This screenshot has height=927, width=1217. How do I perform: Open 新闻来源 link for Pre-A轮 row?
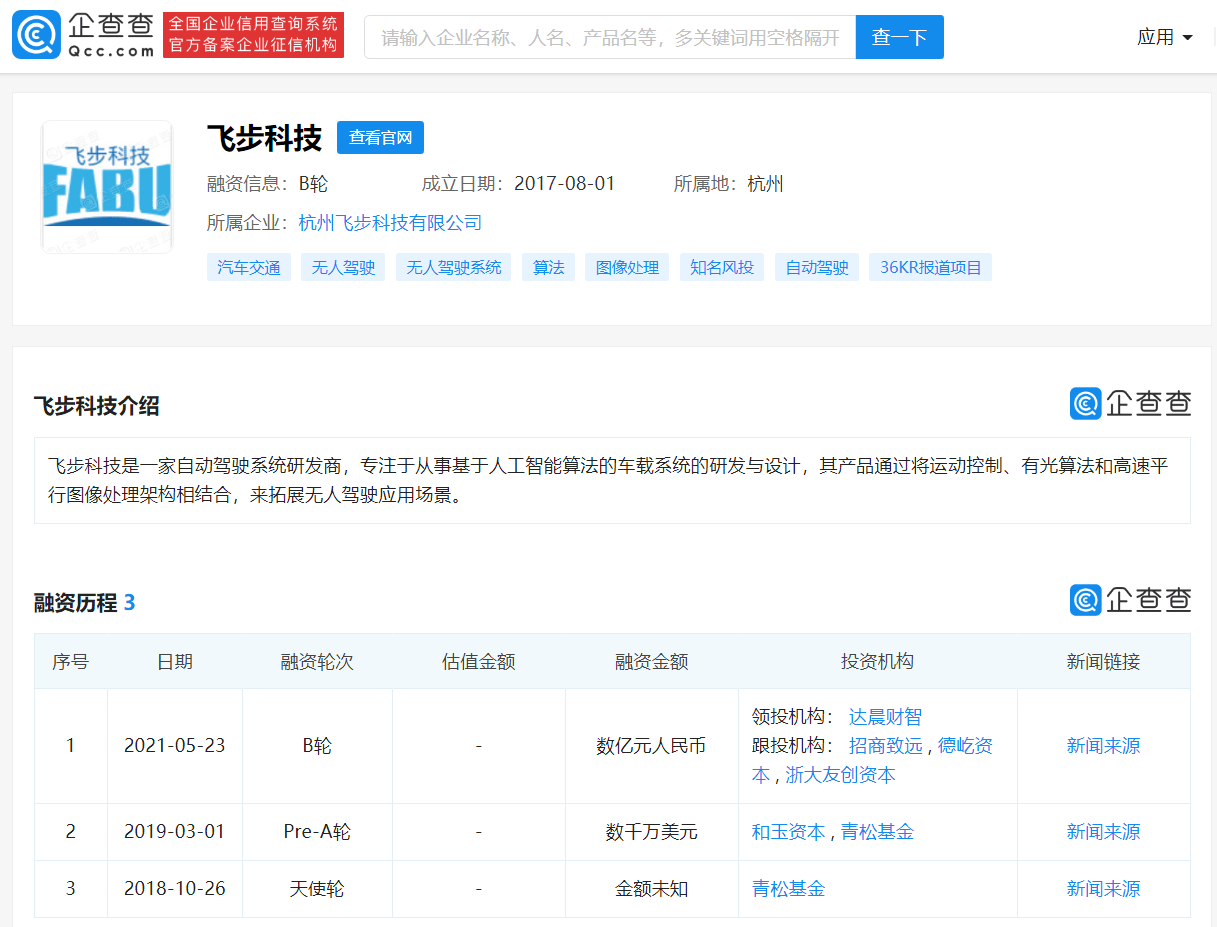(x=1103, y=832)
